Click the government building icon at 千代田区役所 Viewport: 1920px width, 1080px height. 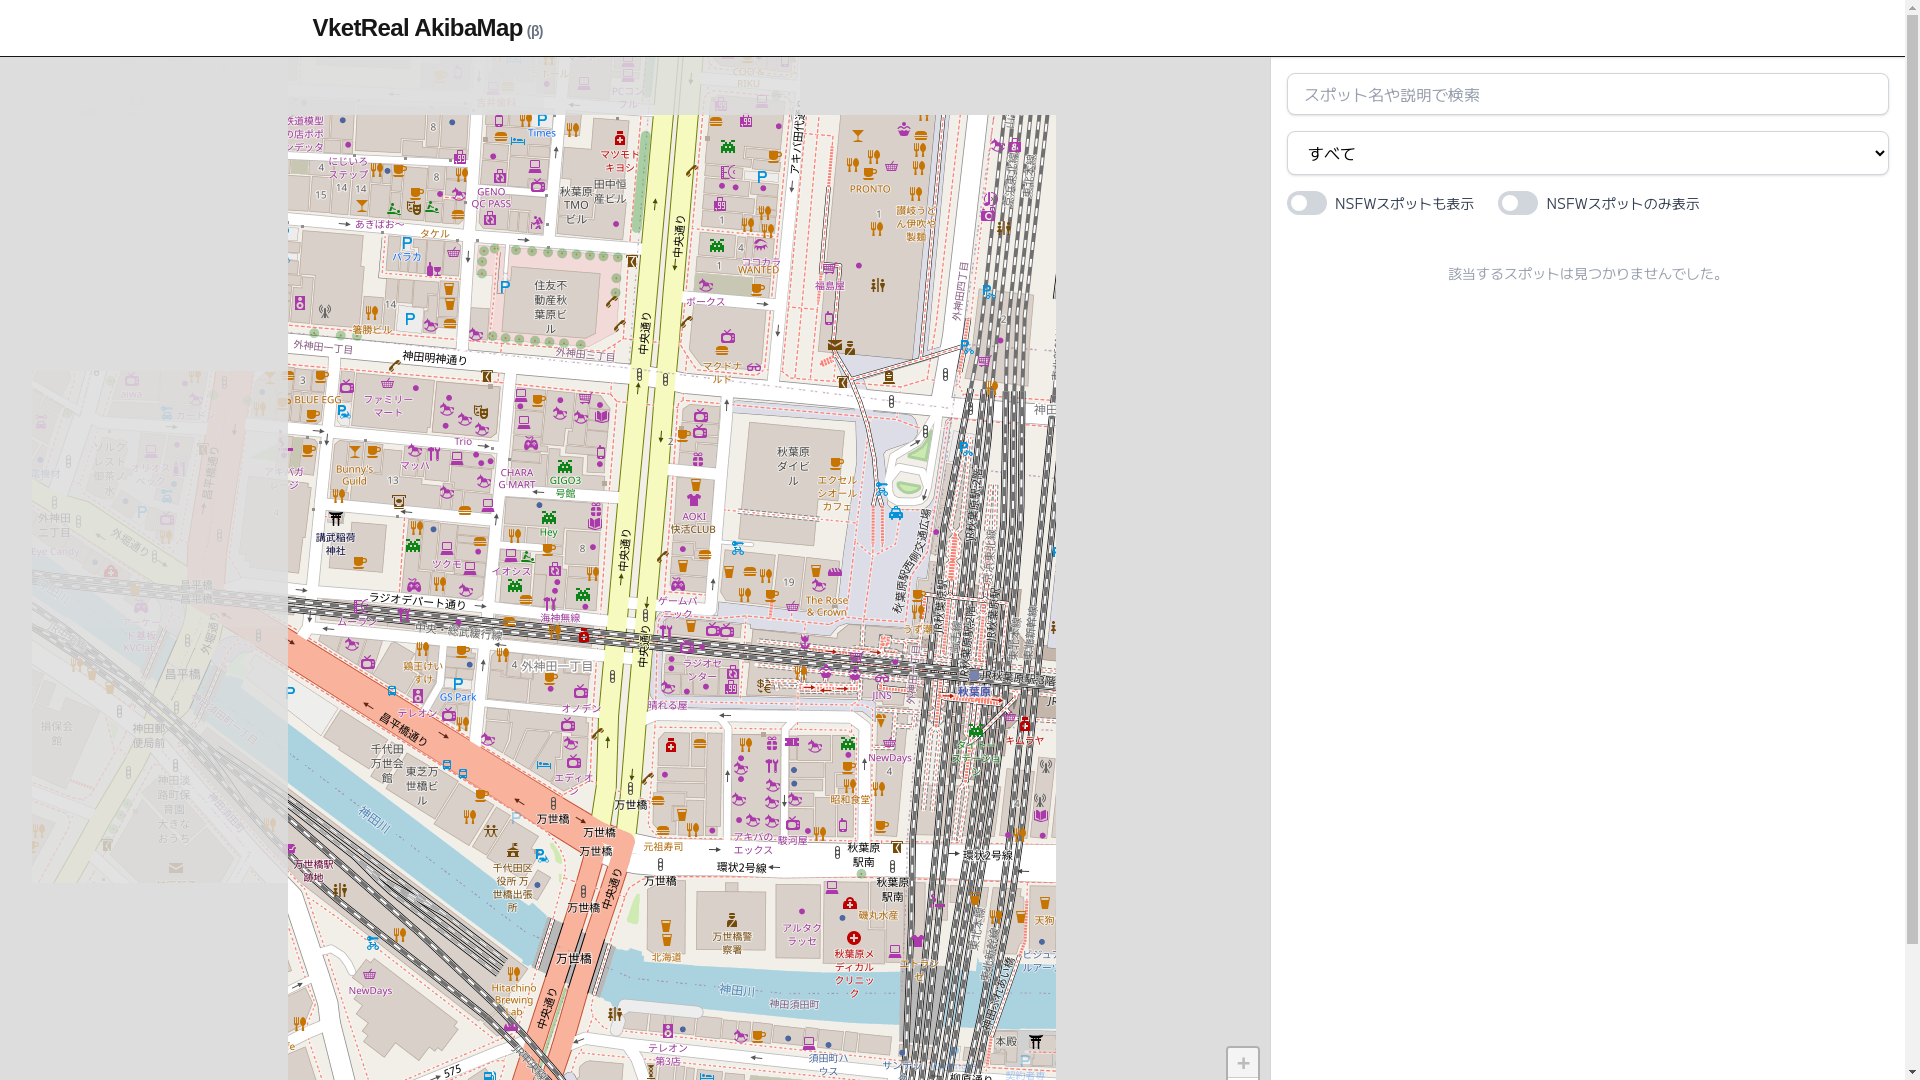point(513,850)
